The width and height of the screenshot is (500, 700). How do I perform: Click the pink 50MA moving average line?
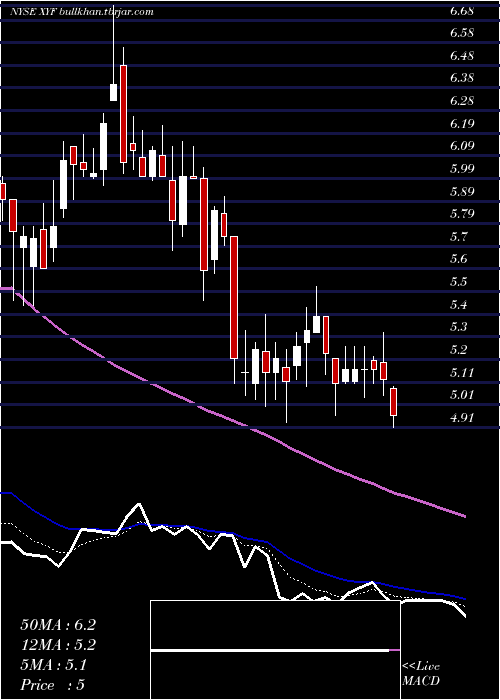pos(232,420)
